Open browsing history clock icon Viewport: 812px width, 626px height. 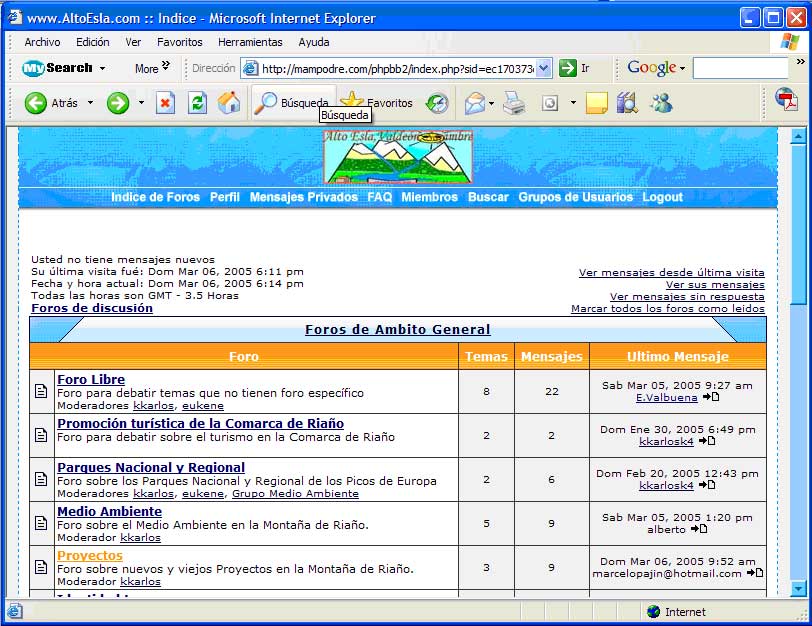[x=437, y=103]
